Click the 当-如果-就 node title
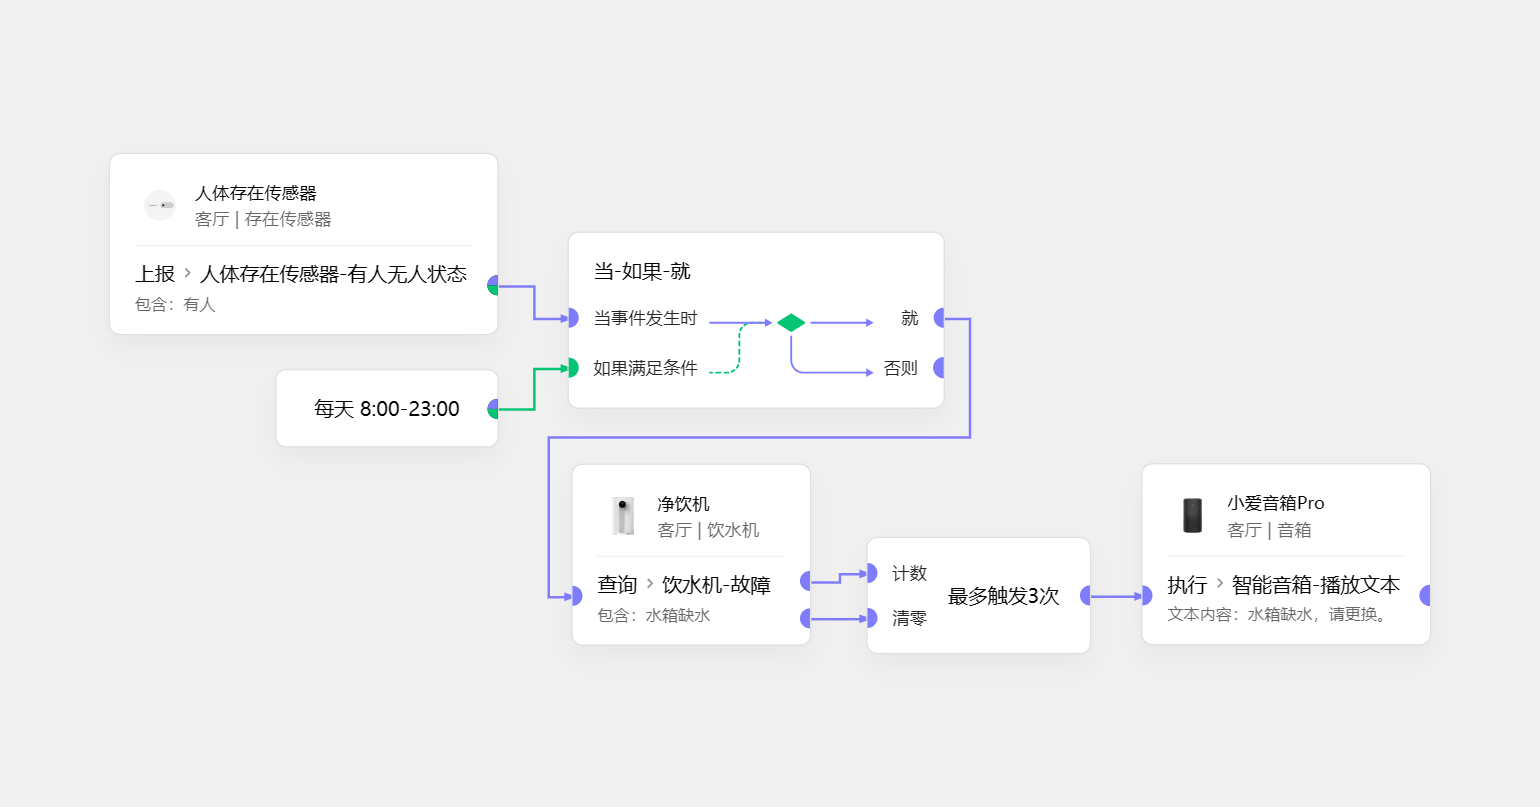1540x807 pixels. click(642, 271)
